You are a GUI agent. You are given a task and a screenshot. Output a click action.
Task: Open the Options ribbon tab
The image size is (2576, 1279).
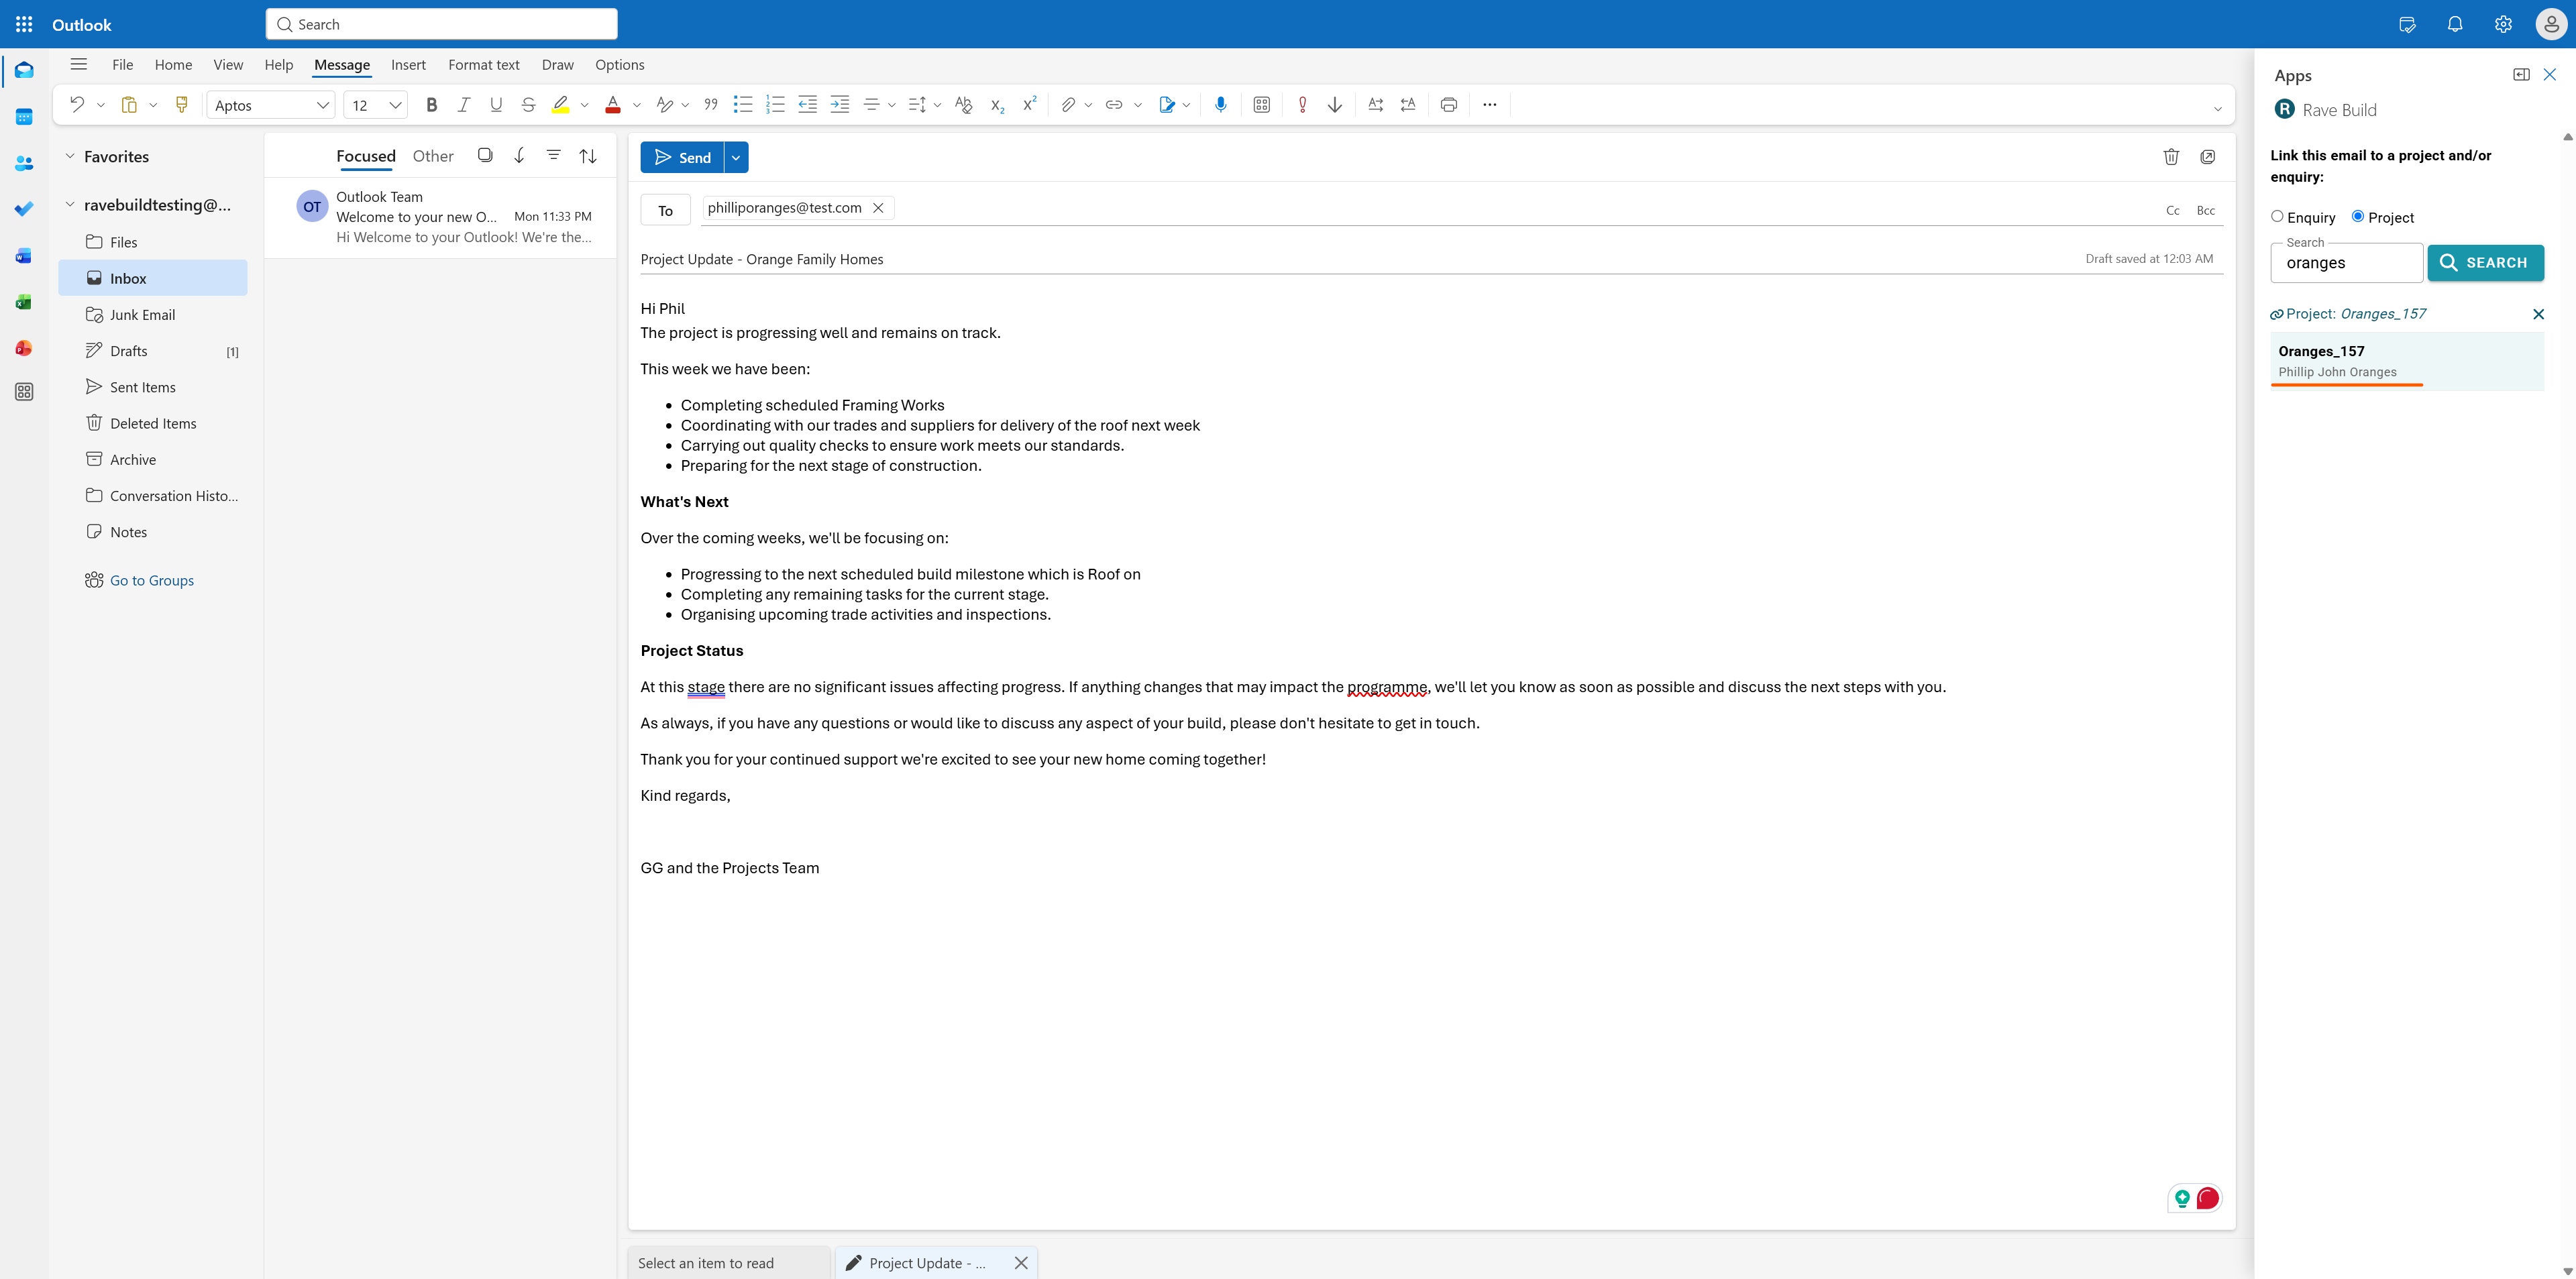(x=620, y=65)
